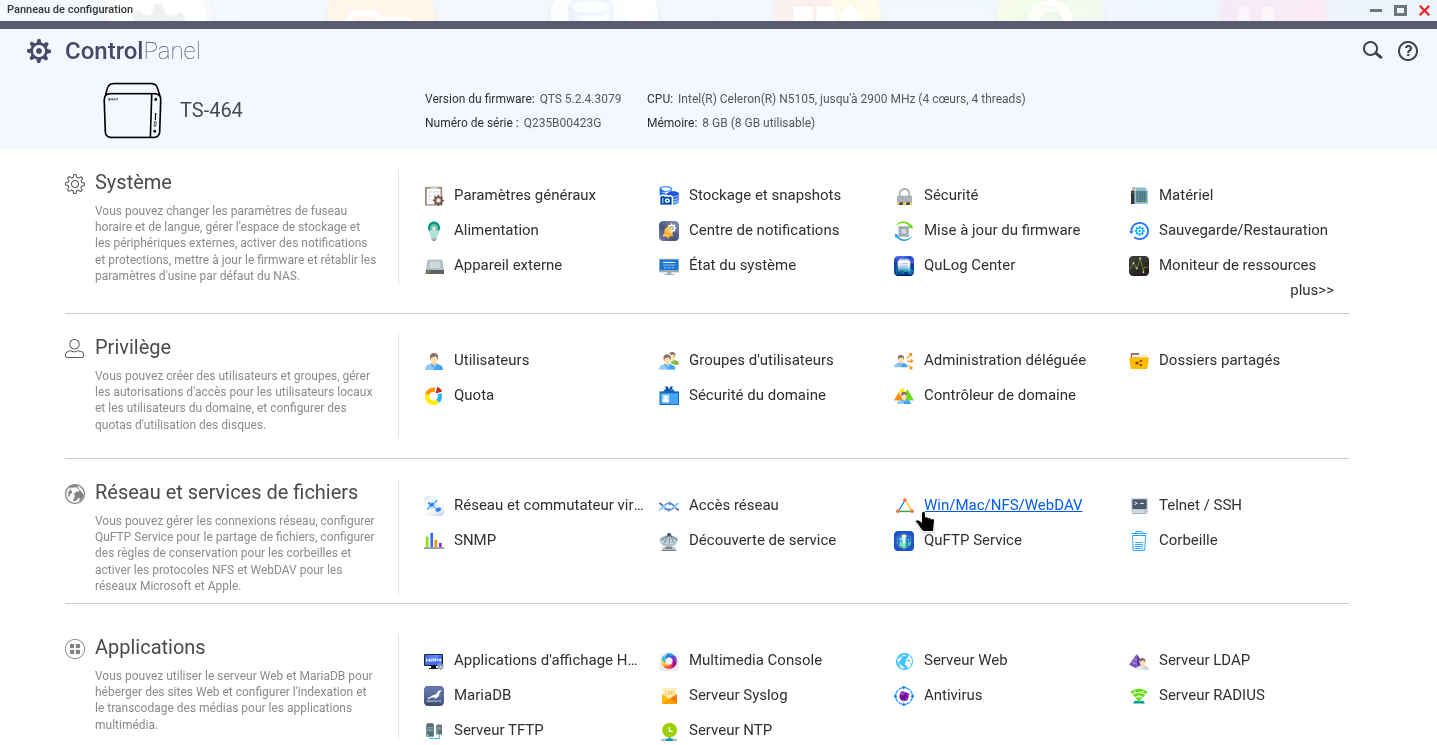Click the Stockage et snapshots icon
1437x745 pixels.
669,195
